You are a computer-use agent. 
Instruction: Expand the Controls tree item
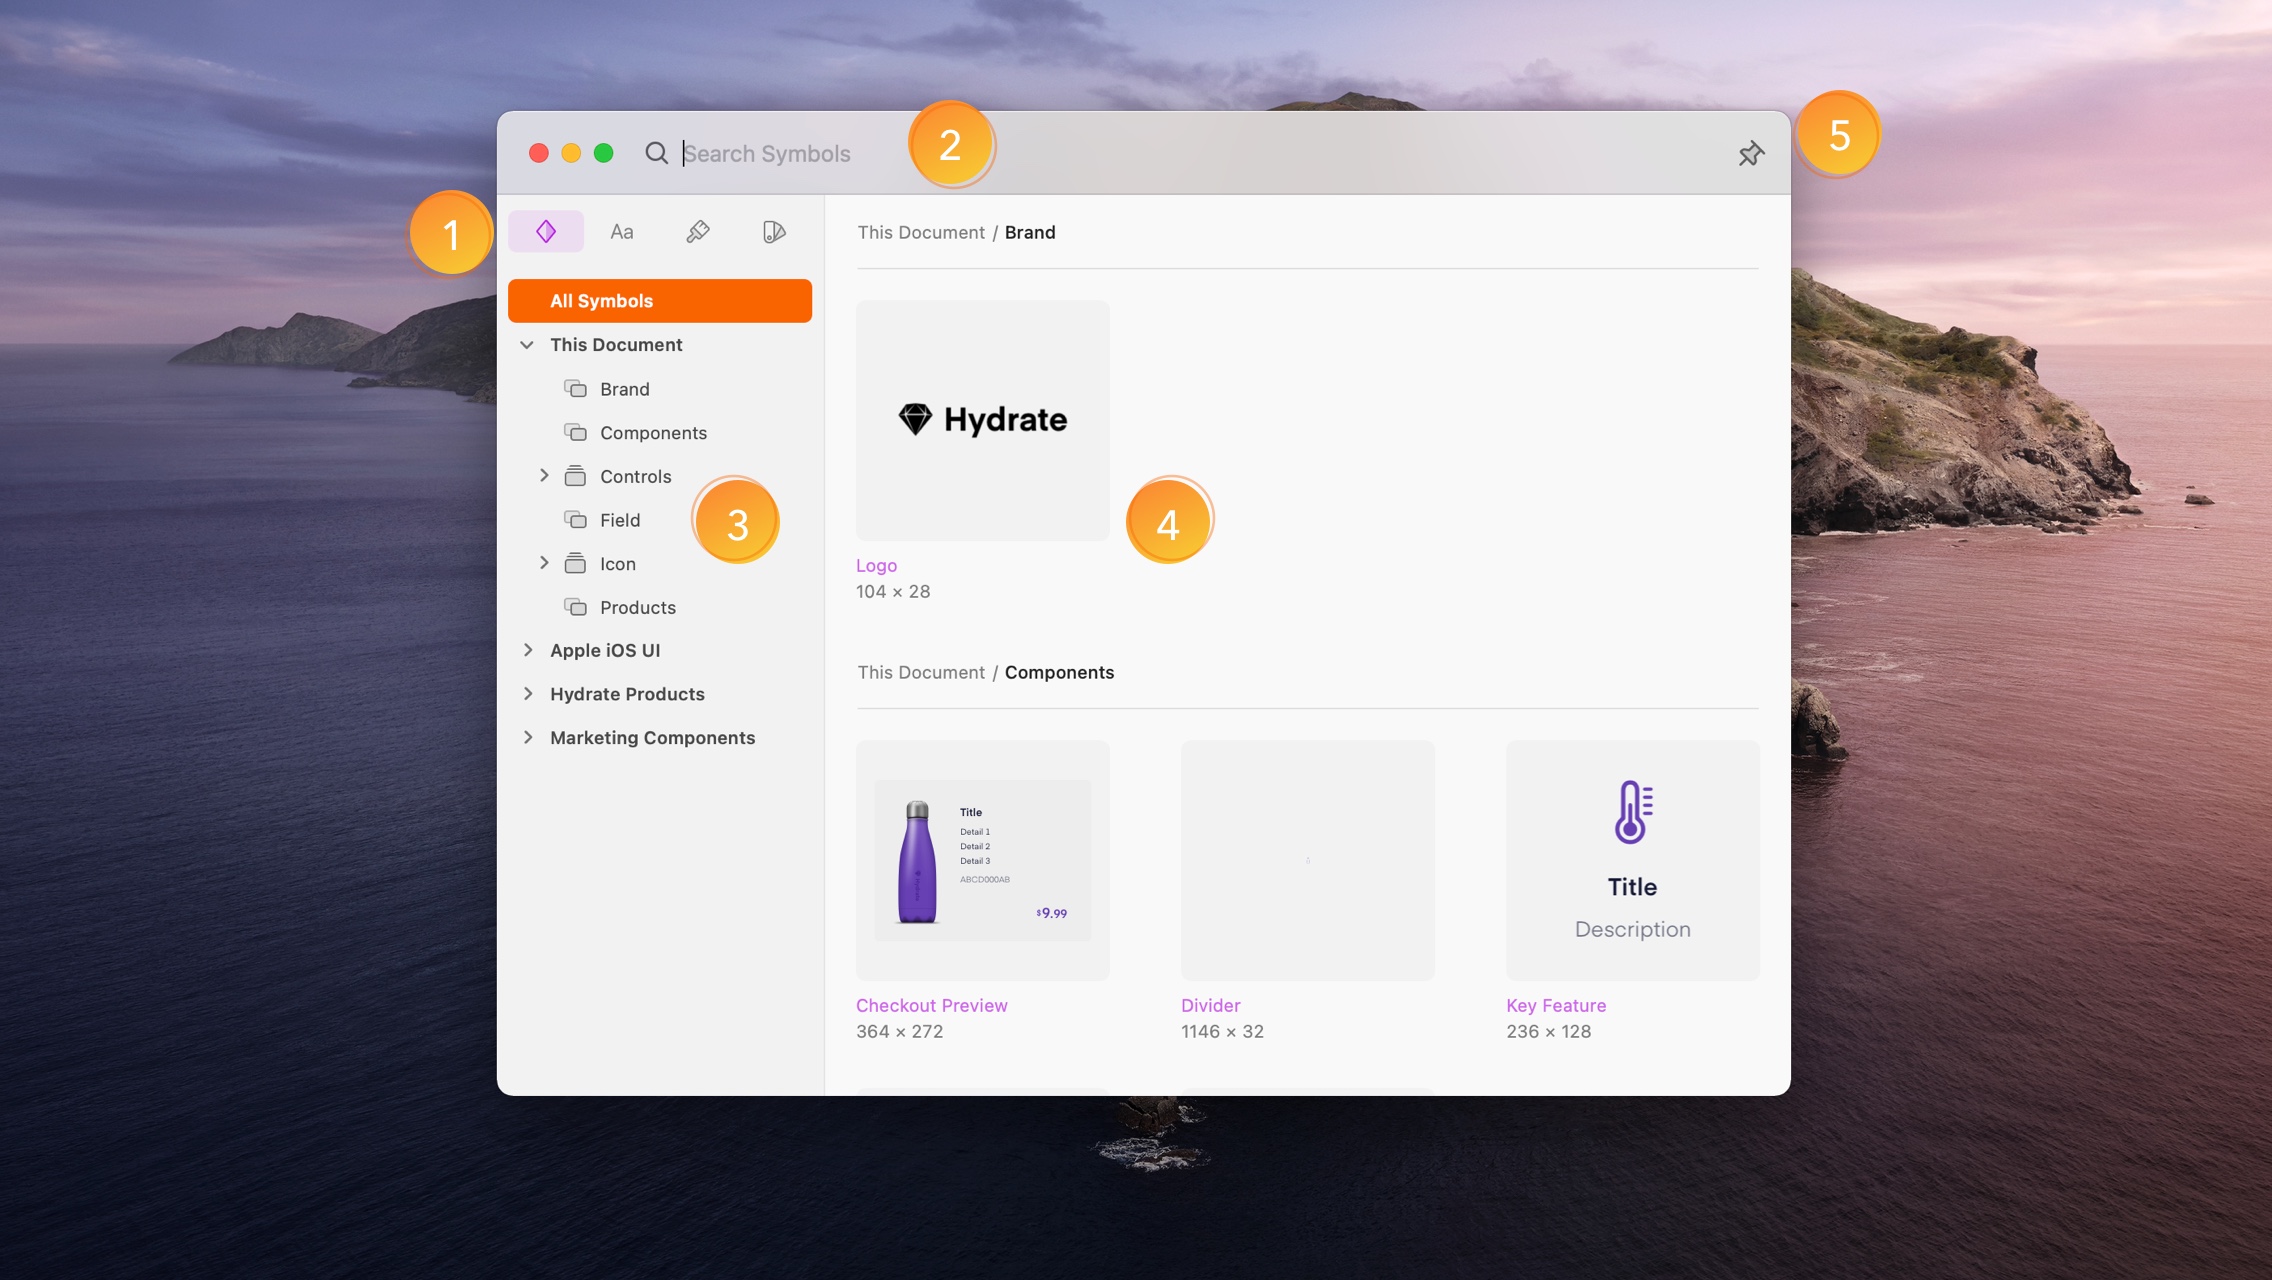(541, 476)
